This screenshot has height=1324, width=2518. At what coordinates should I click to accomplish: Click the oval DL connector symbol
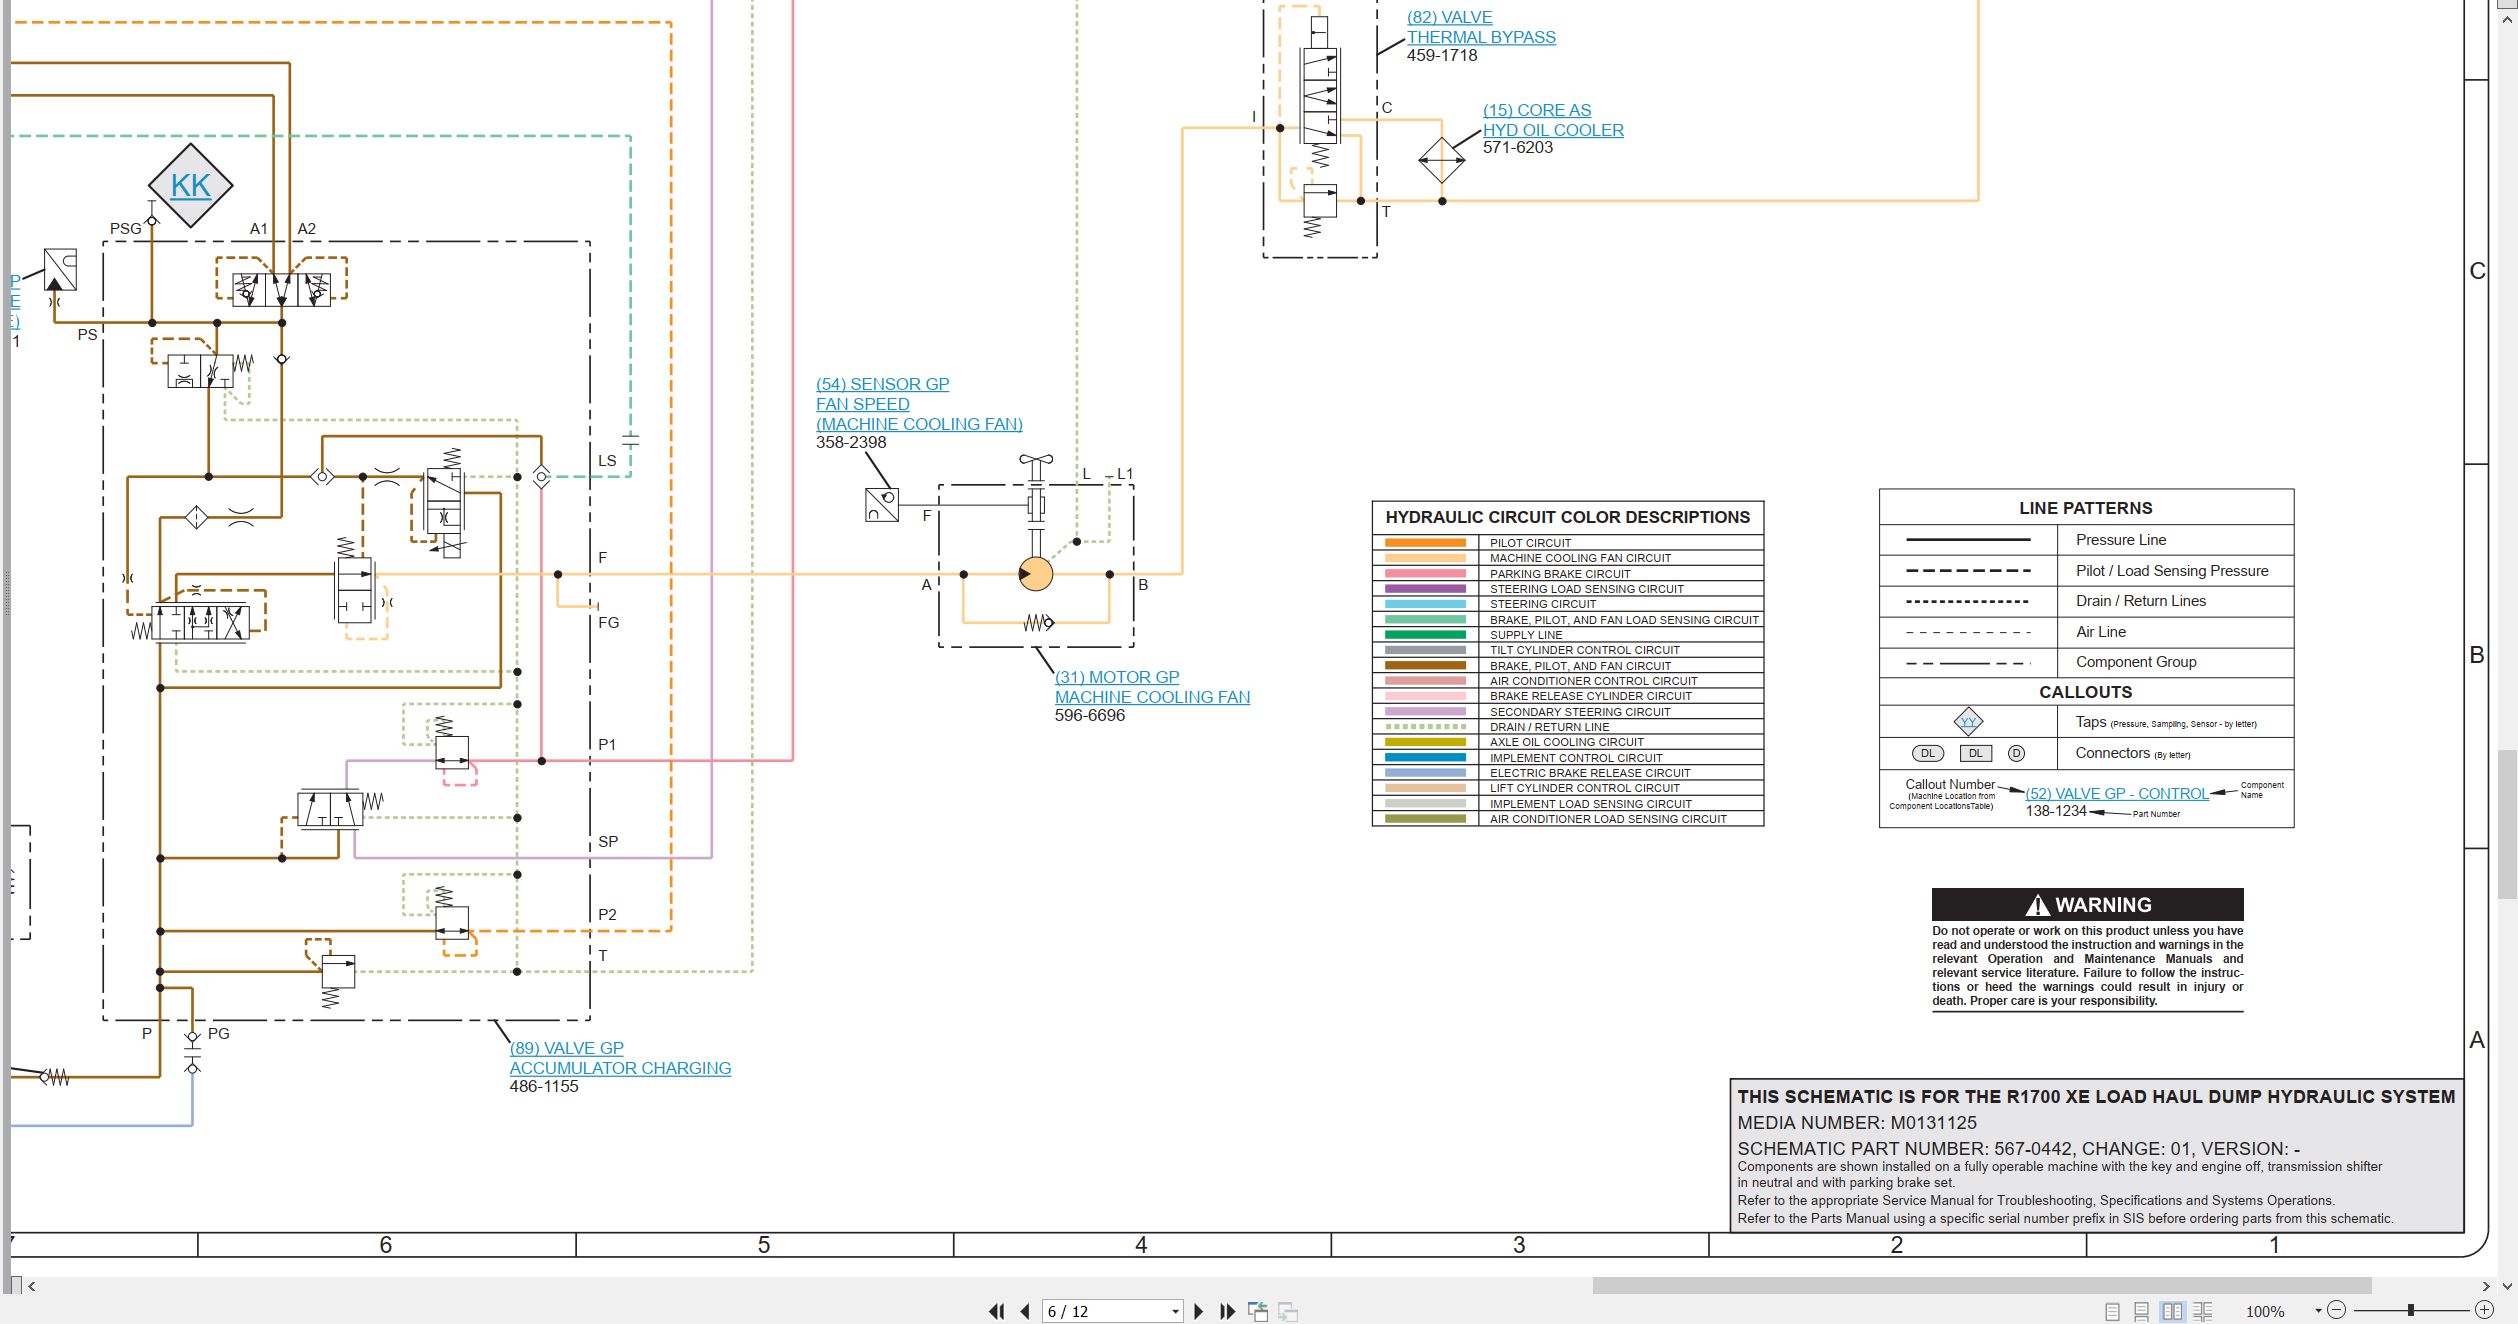tap(1929, 754)
